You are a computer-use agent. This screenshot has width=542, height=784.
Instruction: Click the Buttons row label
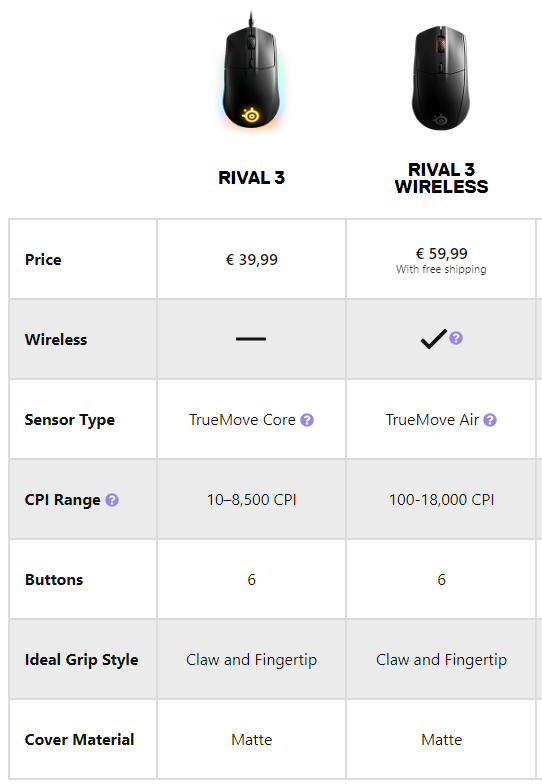click(x=54, y=580)
